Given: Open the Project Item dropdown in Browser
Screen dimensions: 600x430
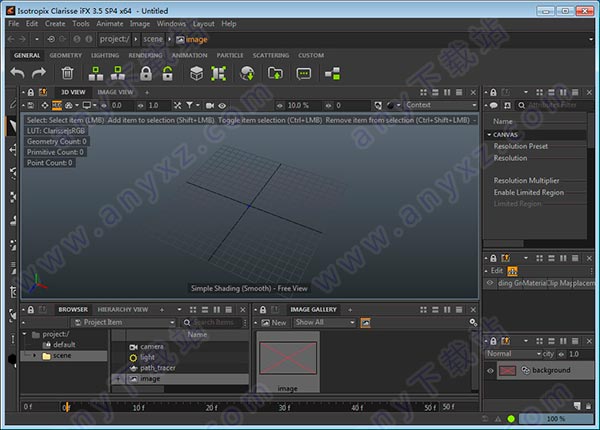Looking at the screenshot, I should [x=124, y=322].
